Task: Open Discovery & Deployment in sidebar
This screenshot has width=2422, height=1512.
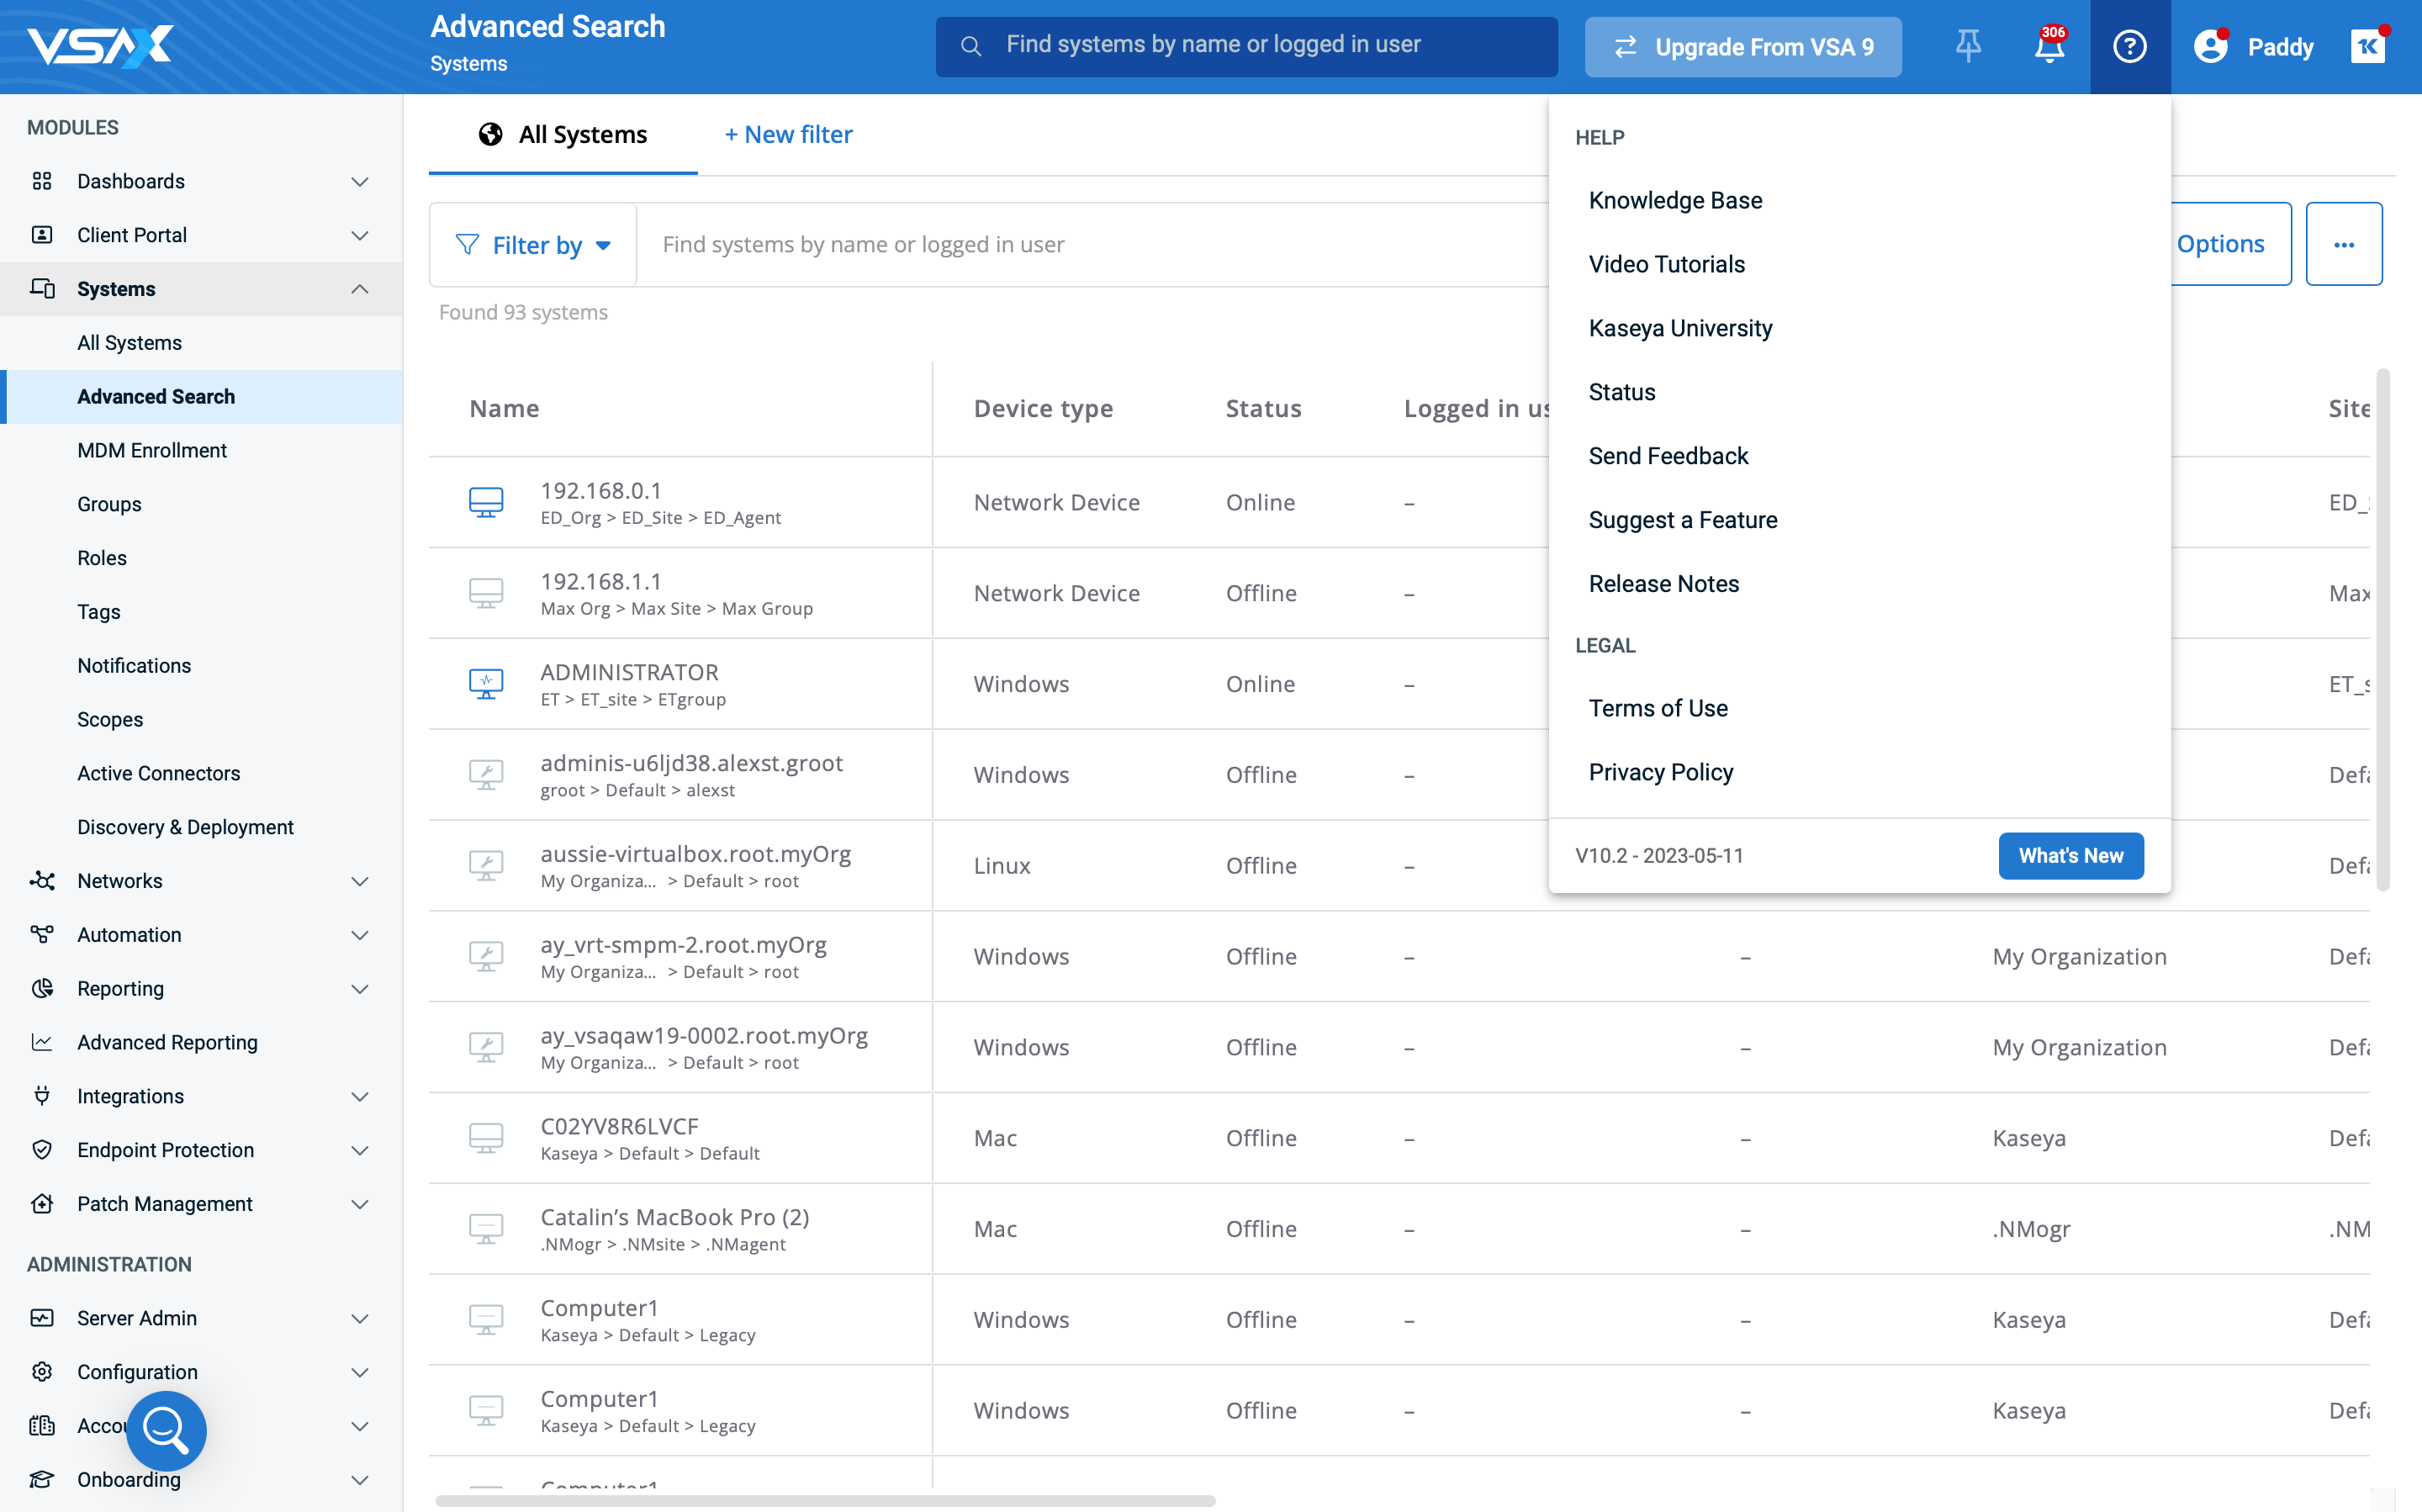Action: [185, 827]
